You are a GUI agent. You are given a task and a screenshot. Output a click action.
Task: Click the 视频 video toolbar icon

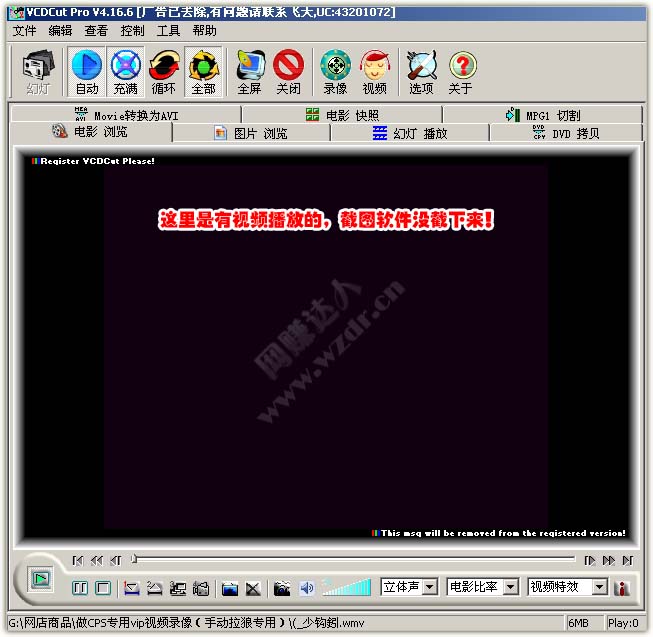click(x=374, y=72)
